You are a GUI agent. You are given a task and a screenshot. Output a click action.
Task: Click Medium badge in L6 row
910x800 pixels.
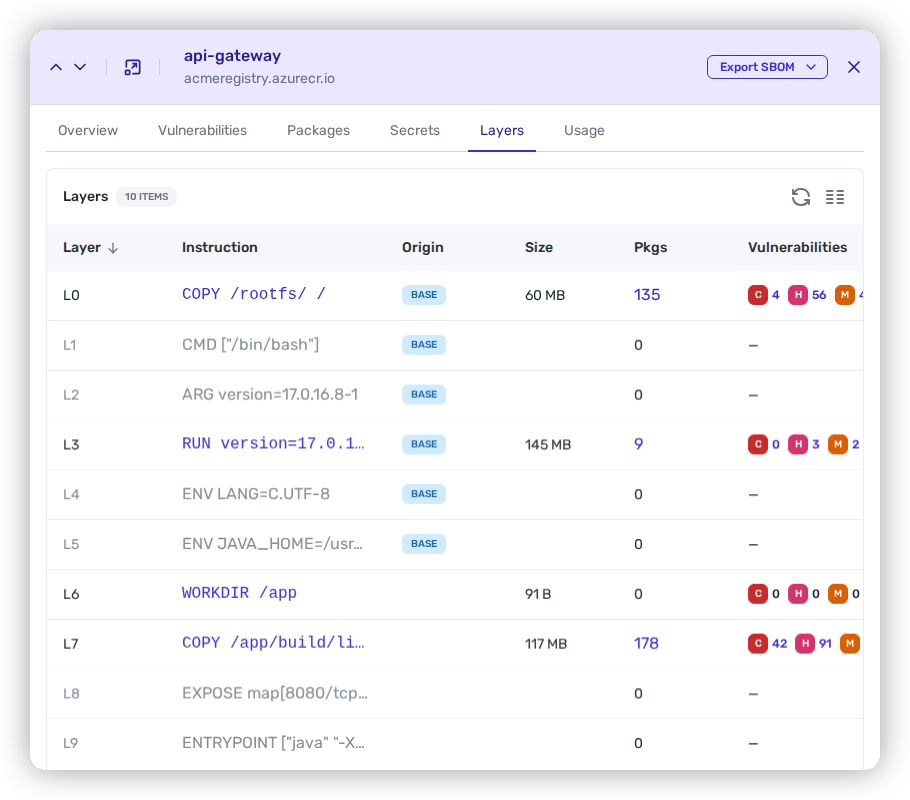[x=837, y=594]
